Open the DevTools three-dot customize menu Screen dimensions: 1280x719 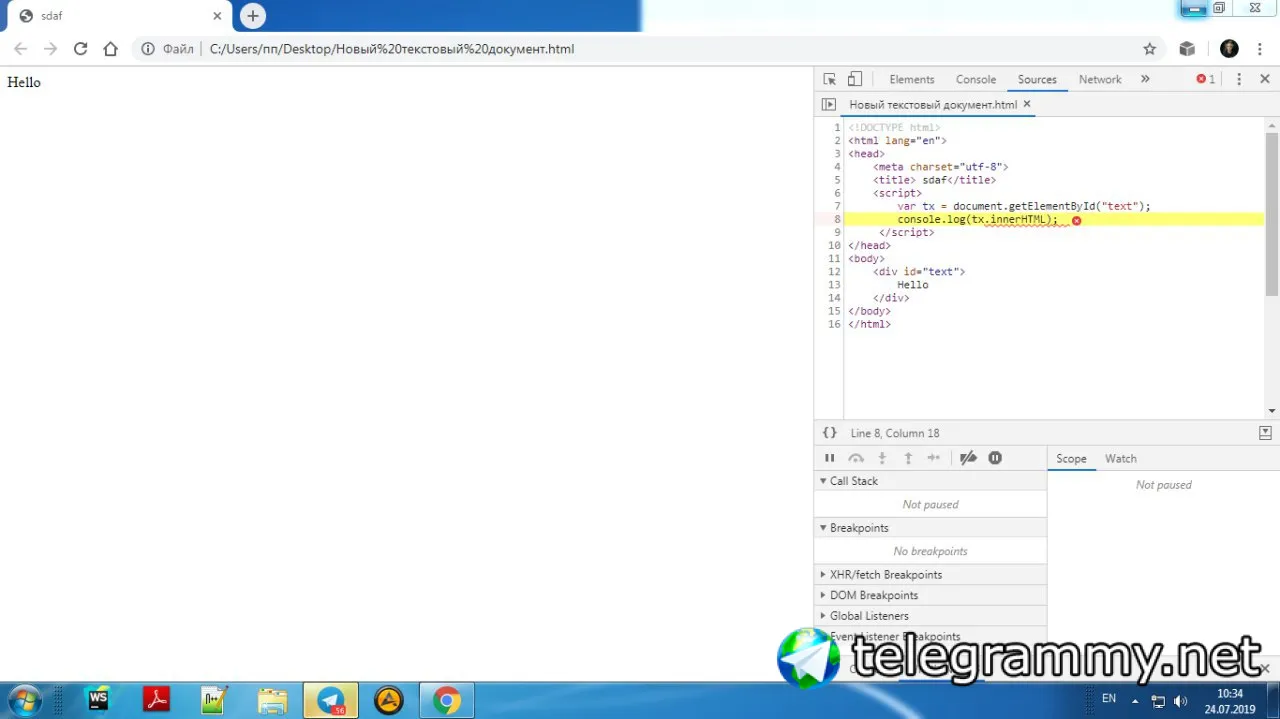(x=1239, y=79)
